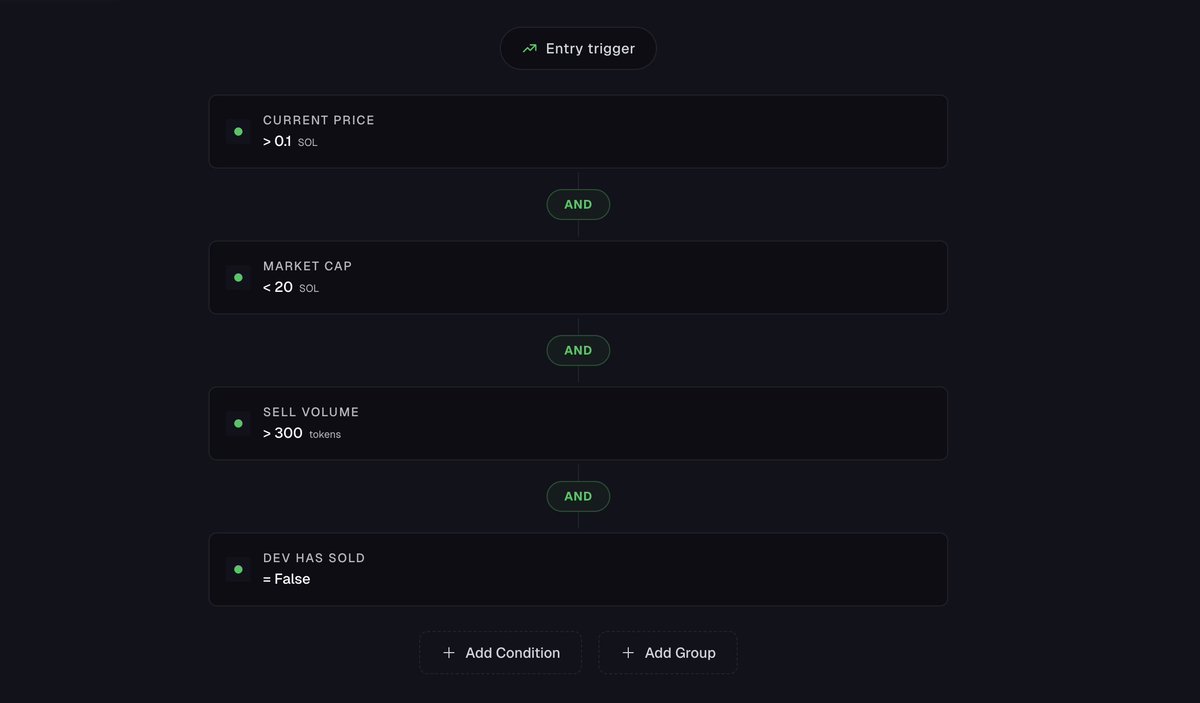The width and height of the screenshot is (1200, 703).
Task: Click the plus icon on Add Condition
Action: pyautogui.click(x=448, y=653)
